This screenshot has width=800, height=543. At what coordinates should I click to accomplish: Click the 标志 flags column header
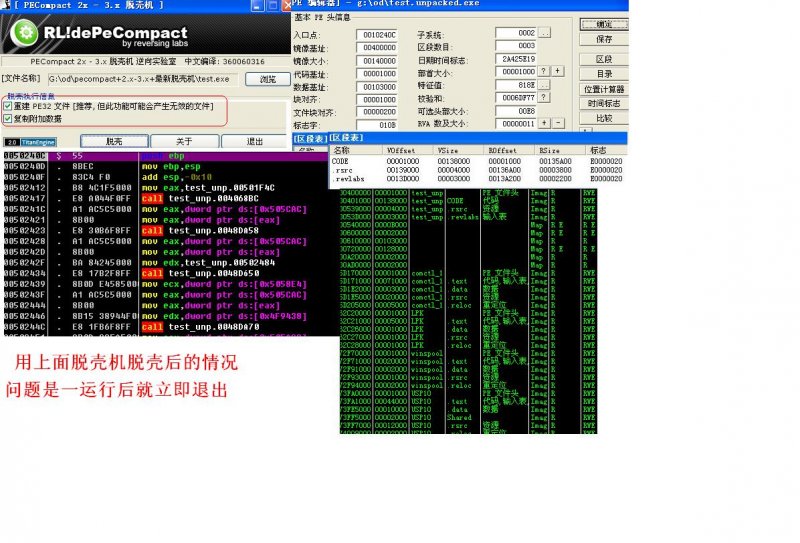(x=606, y=150)
